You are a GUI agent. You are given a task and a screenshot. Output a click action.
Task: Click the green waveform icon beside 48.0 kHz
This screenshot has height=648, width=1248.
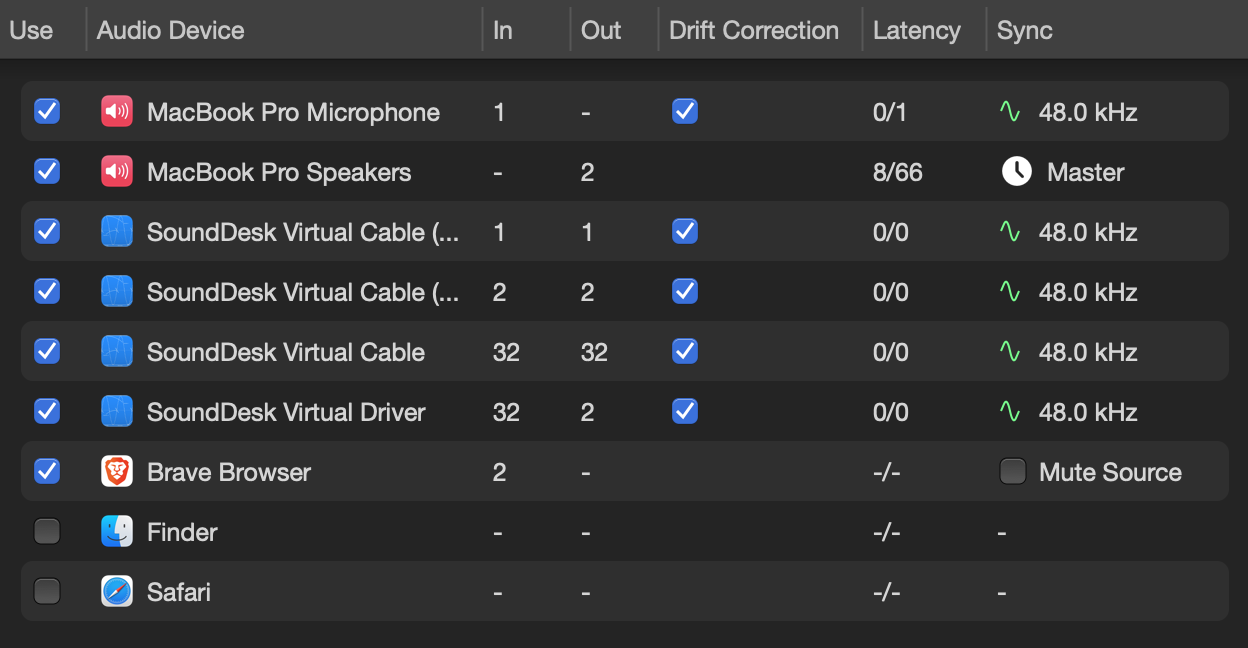[1010, 112]
